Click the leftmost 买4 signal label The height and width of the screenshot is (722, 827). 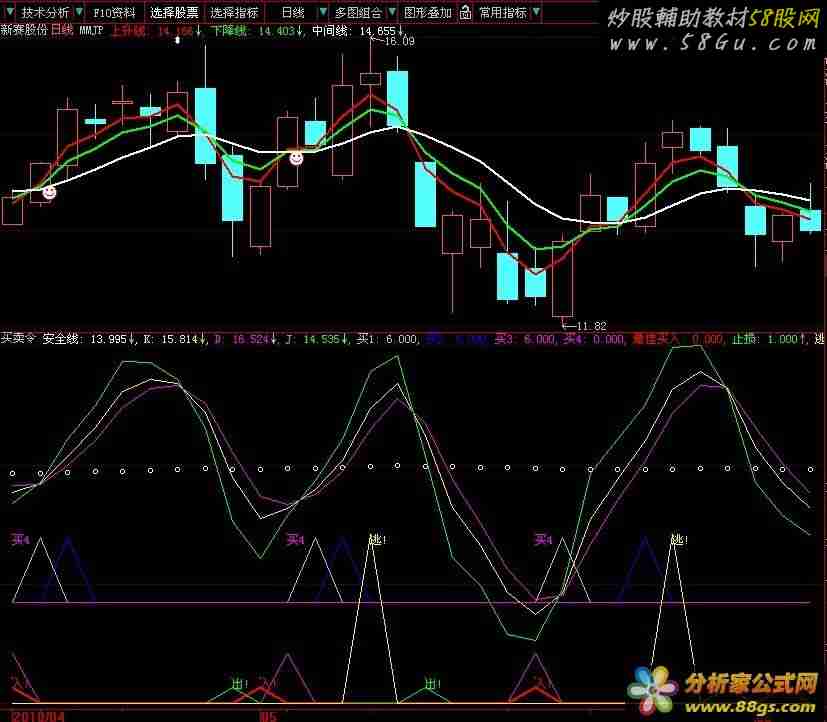click(21, 539)
